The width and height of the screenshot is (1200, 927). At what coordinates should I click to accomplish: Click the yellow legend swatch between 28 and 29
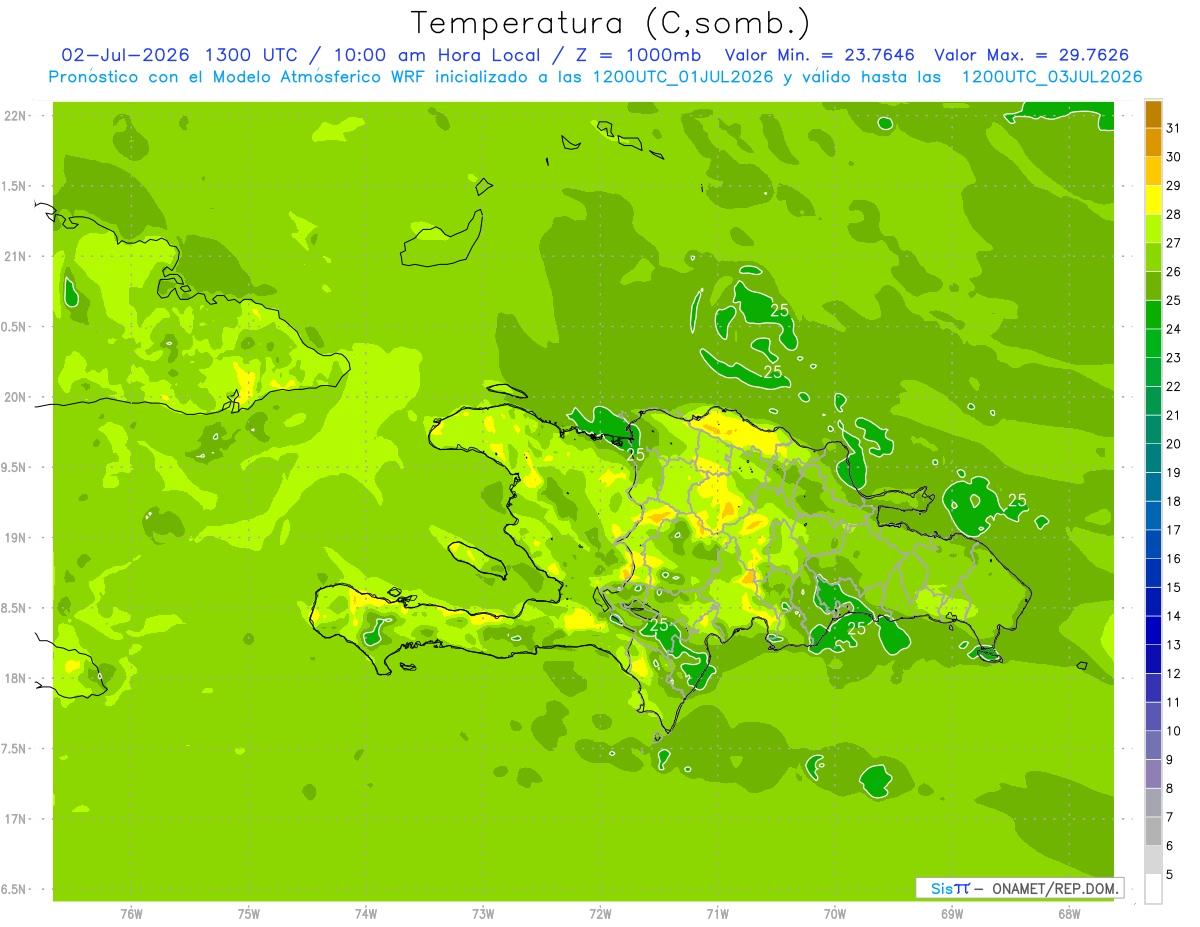(1153, 200)
